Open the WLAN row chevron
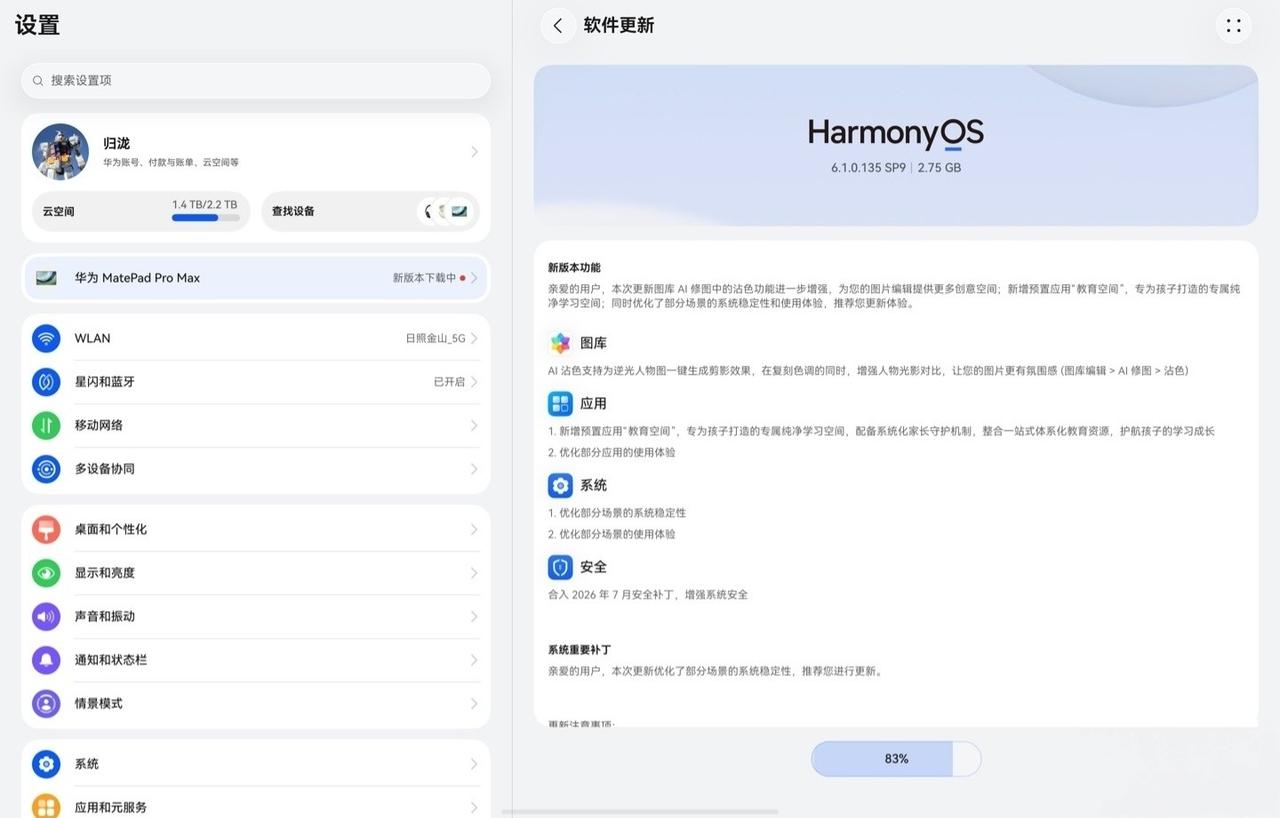 click(474, 338)
